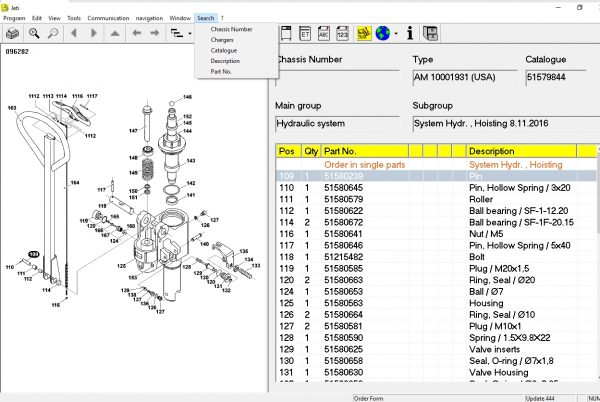The height and width of the screenshot is (402, 600).
Task: Open the Communication menu
Action: (x=108, y=18)
